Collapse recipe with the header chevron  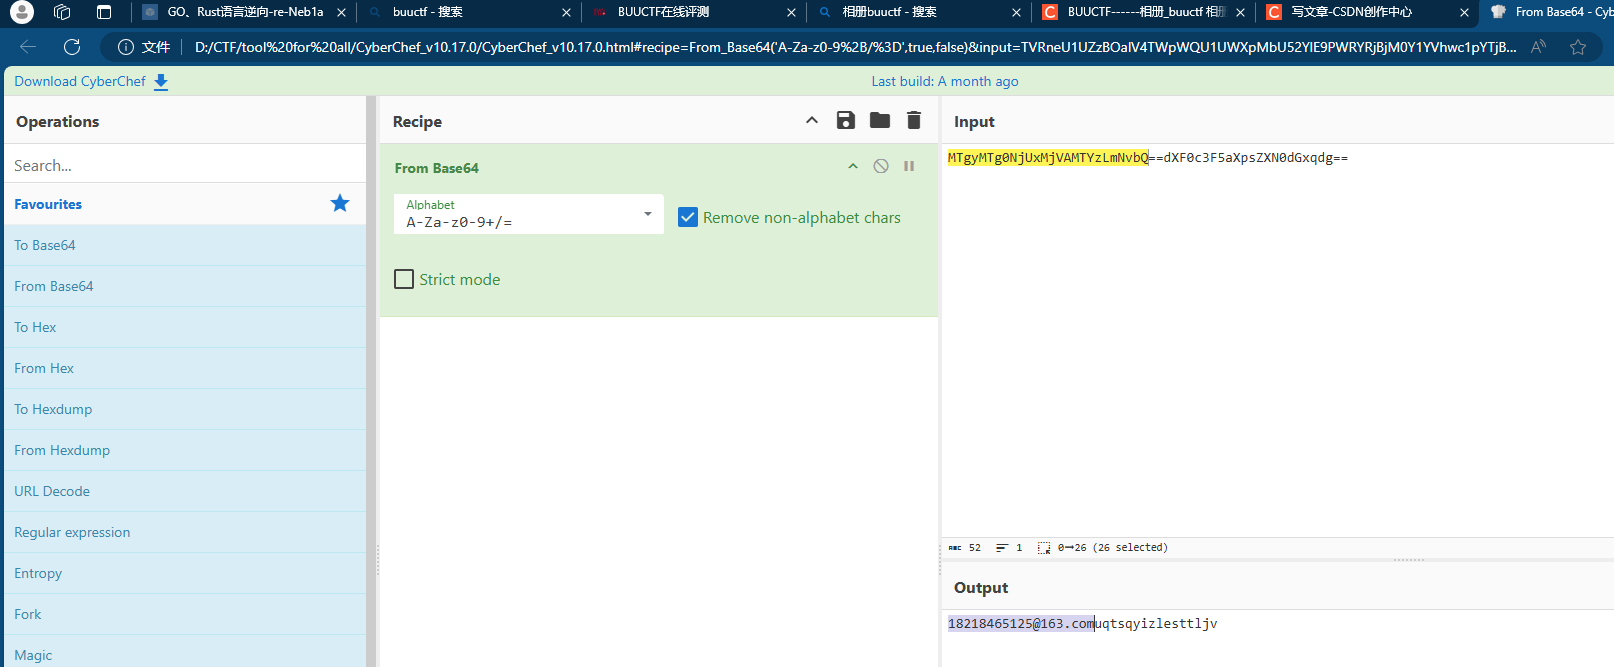click(x=812, y=120)
